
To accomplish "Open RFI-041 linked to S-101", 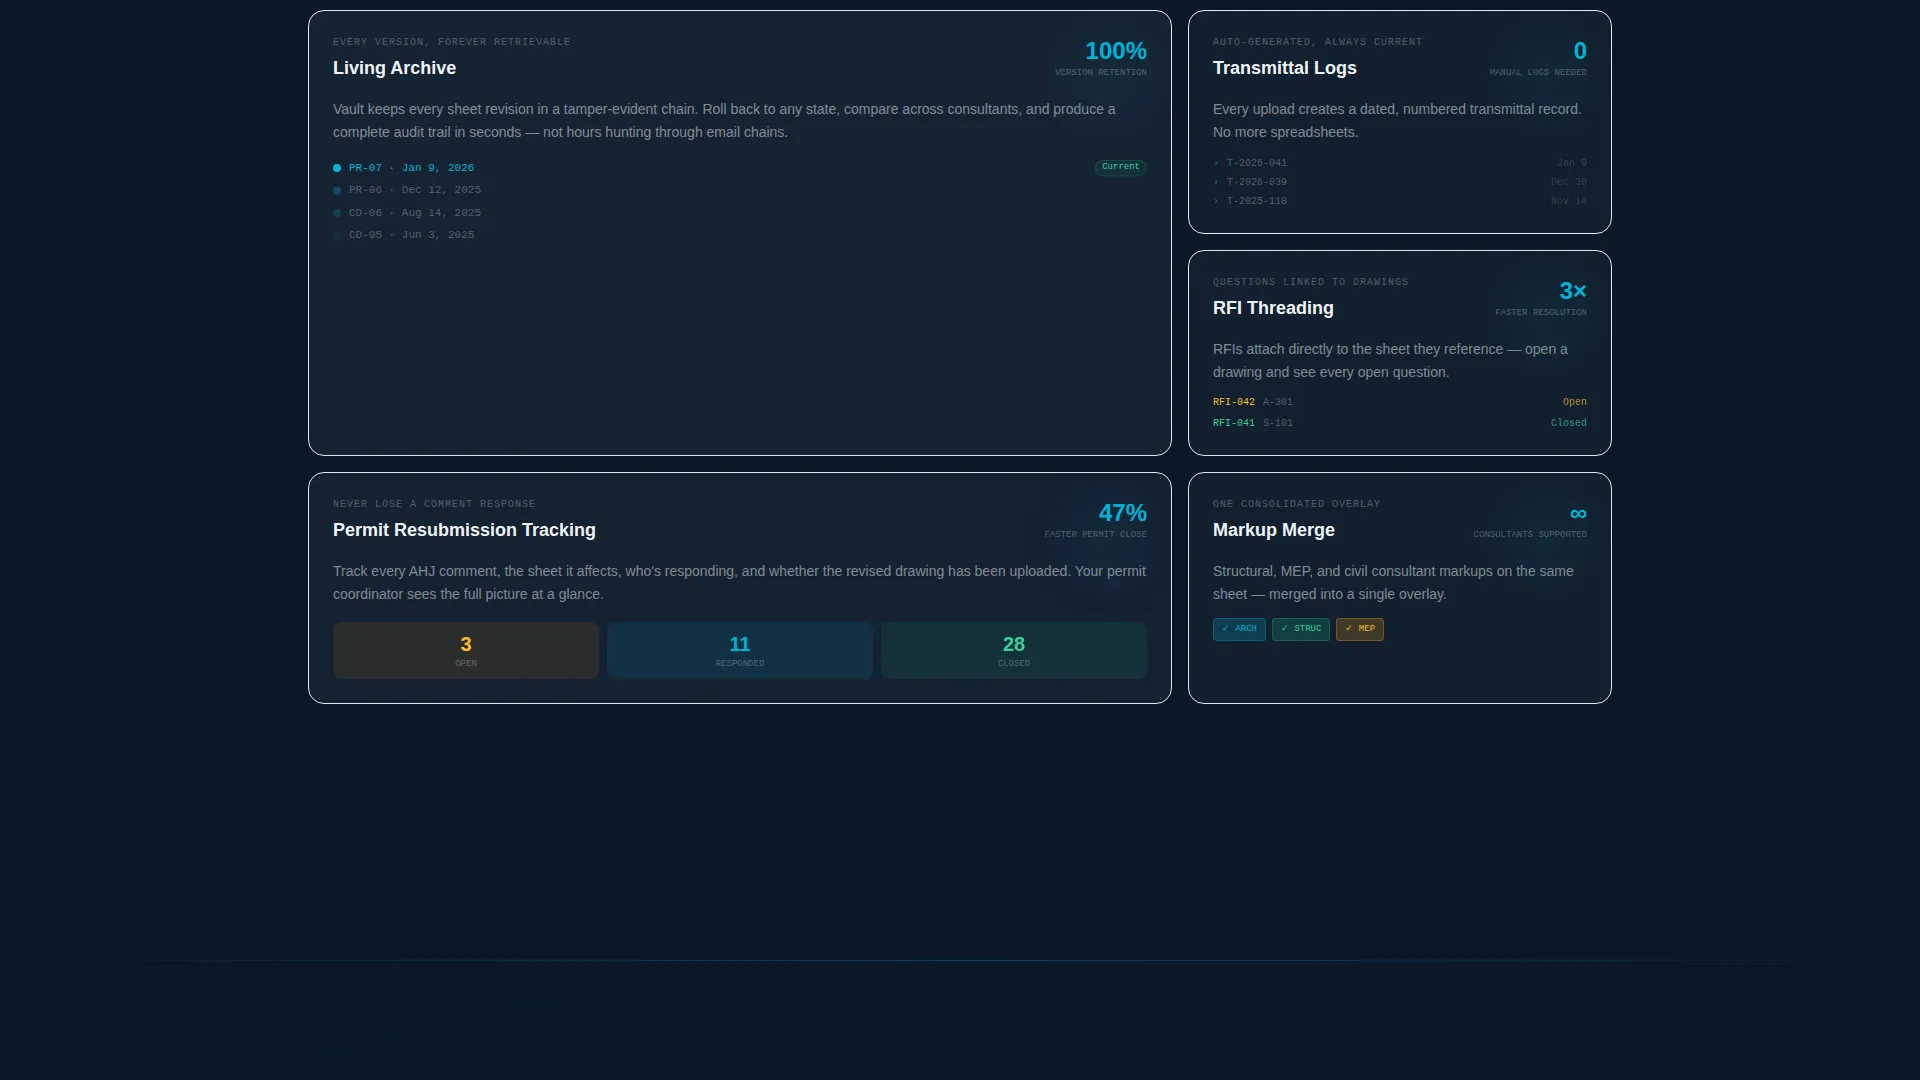I will [x=1253, y=423].
